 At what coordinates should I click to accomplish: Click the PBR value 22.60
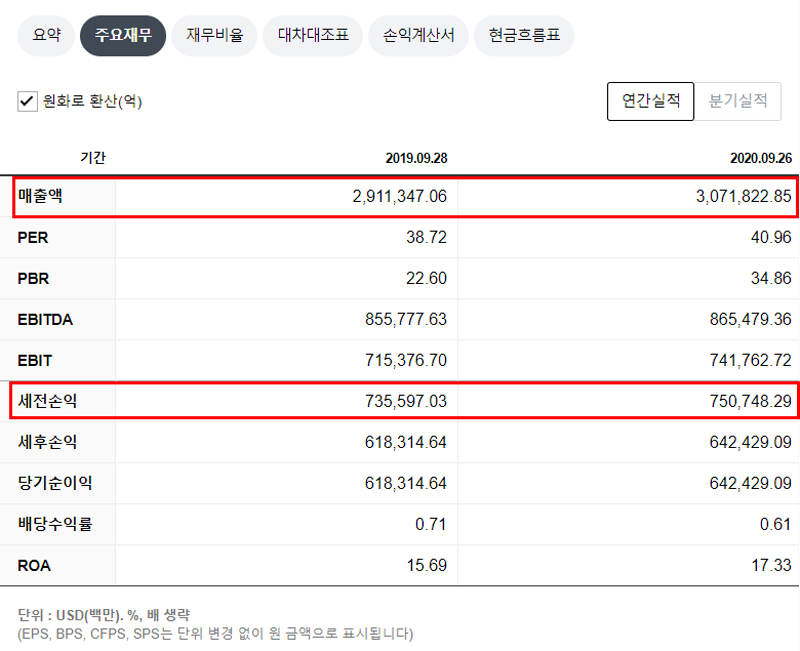point(427,278)
